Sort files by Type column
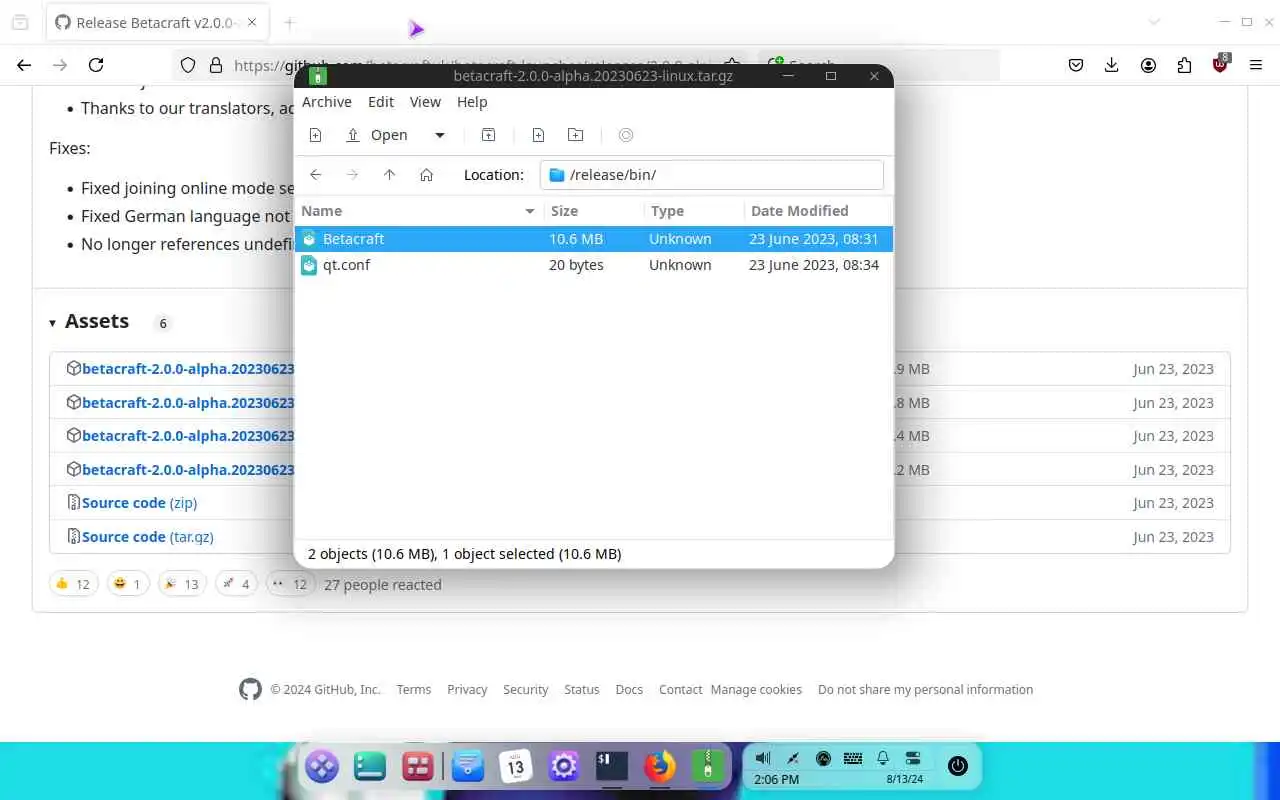 pyautogui.click(x=694, y=211)
